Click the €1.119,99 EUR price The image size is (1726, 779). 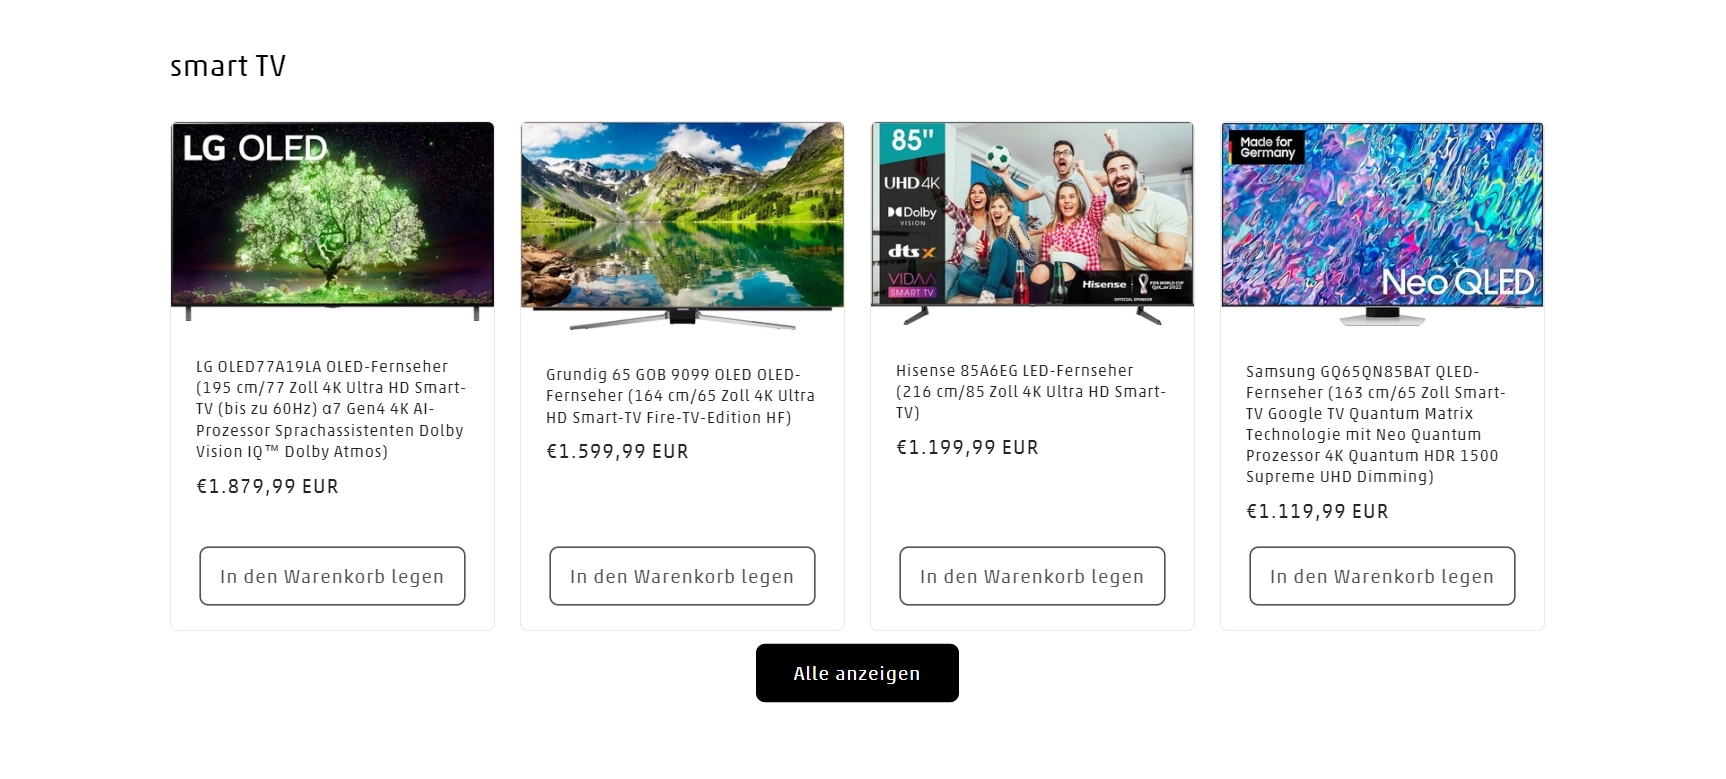(x=1317, y=512)
